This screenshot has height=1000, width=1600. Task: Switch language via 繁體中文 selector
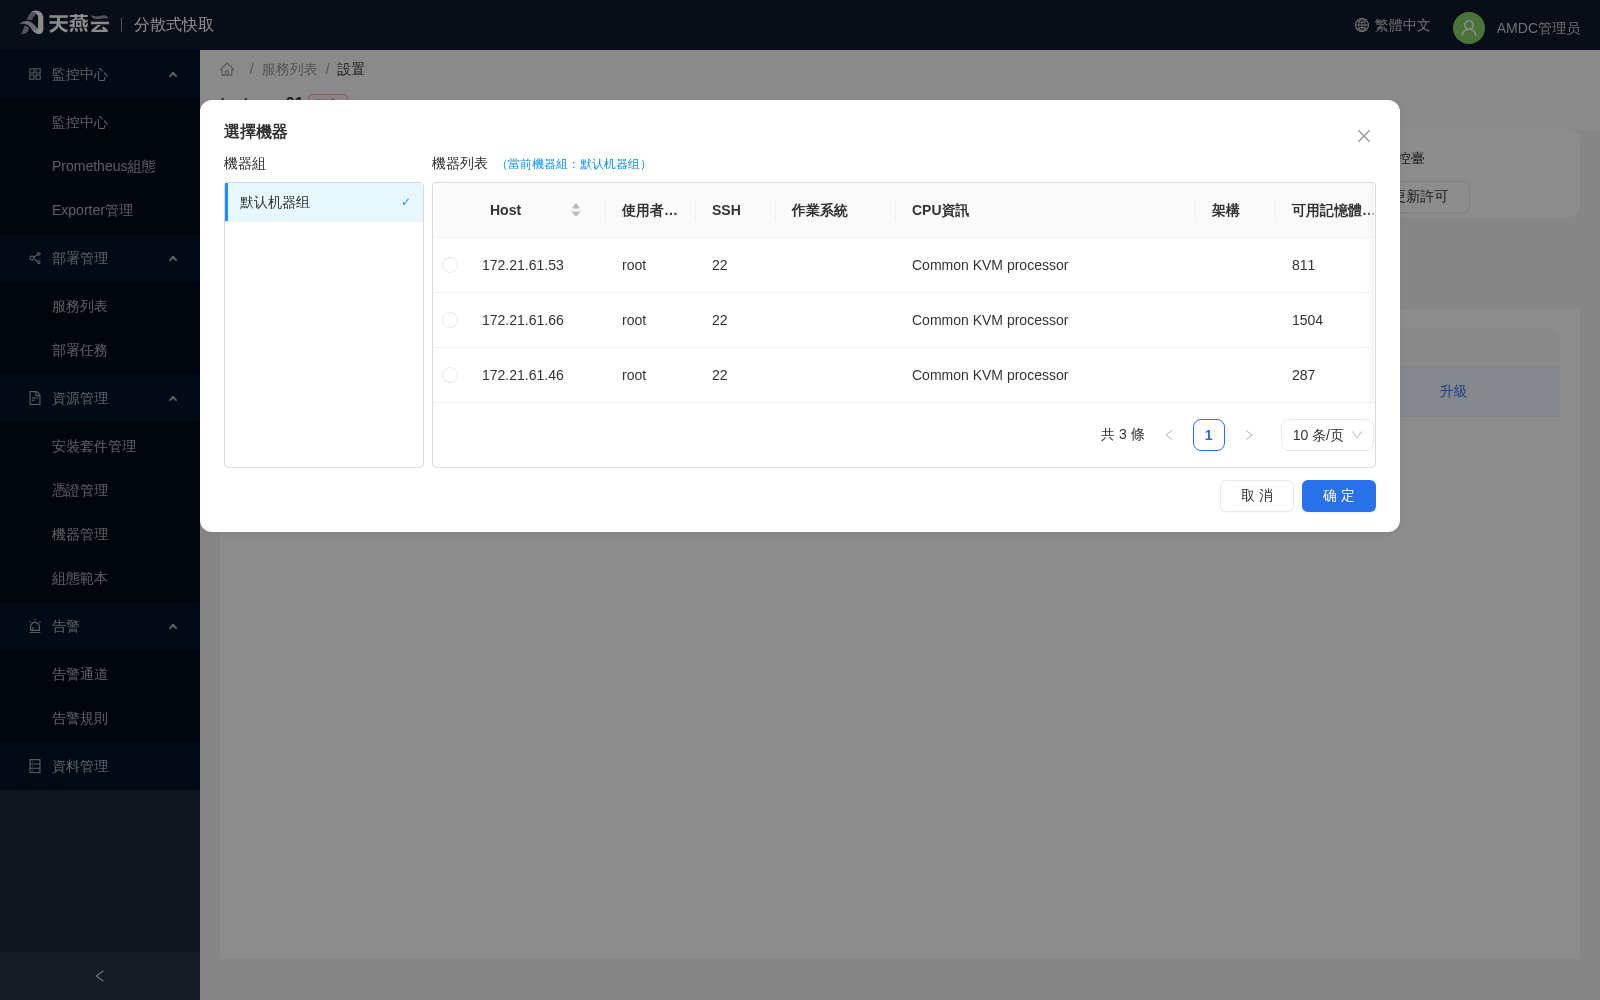1392,25
